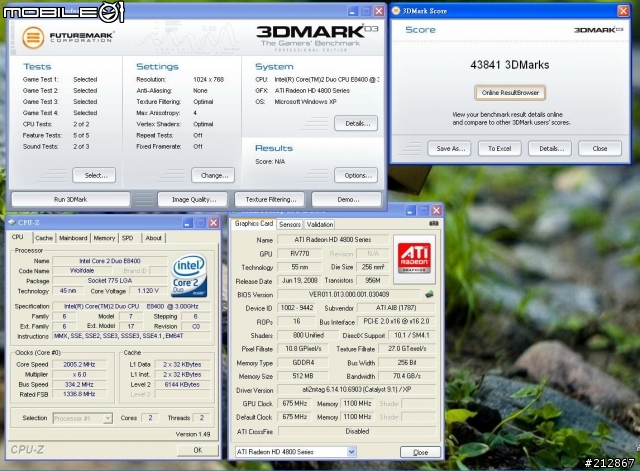Open the Processor #1 selection dropdown
640x471 pixels.
107,418
